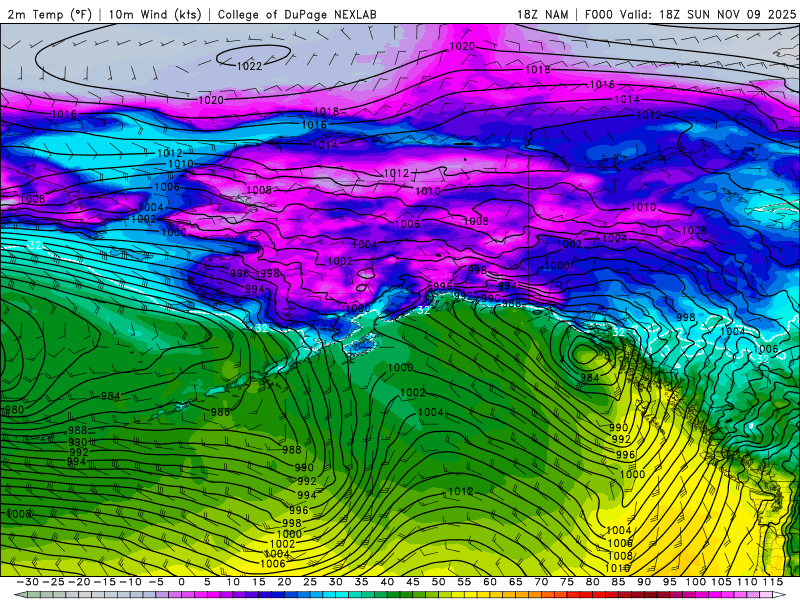Click the legend value 110
This screenshot has width=800, height=600.
(x=747, y=582)
